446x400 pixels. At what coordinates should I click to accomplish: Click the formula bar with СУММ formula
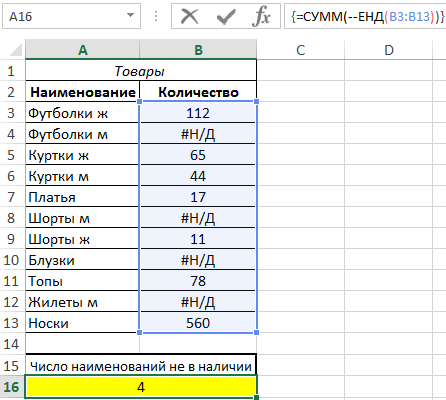(365, 16)
